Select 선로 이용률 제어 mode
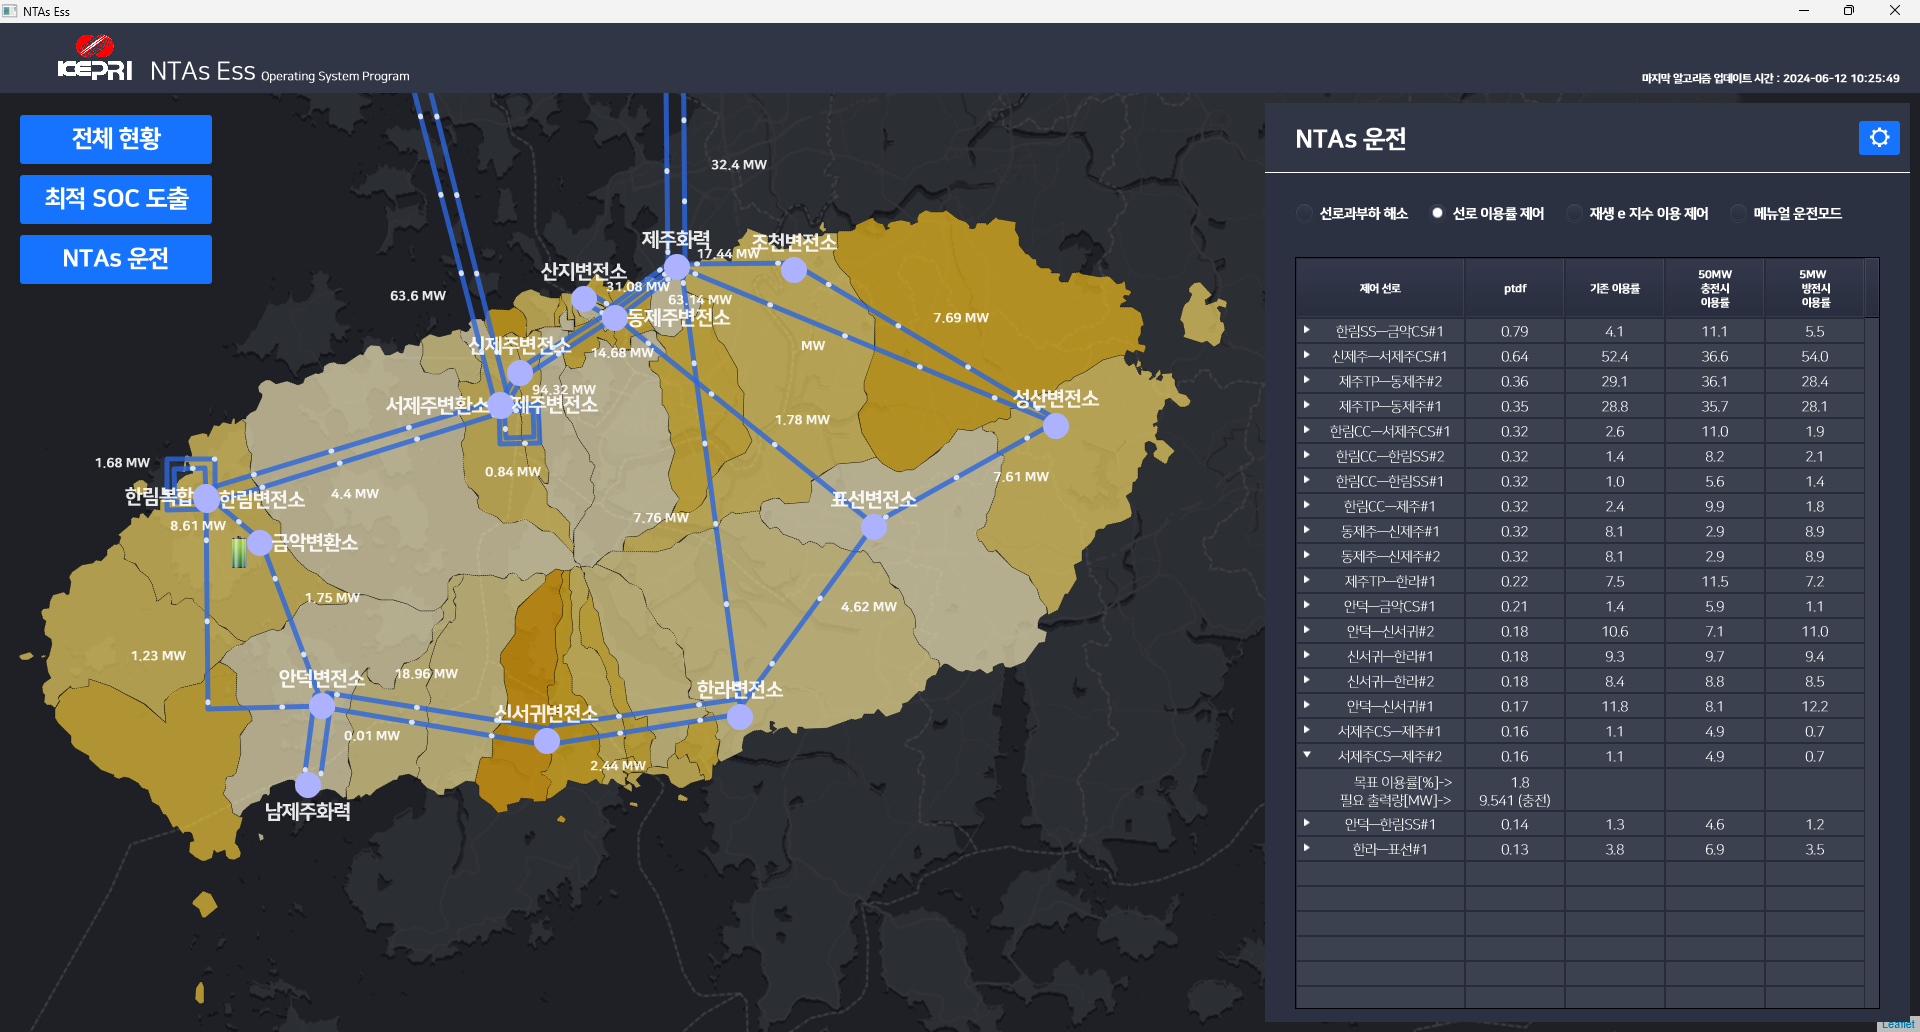 (1437, 213)
